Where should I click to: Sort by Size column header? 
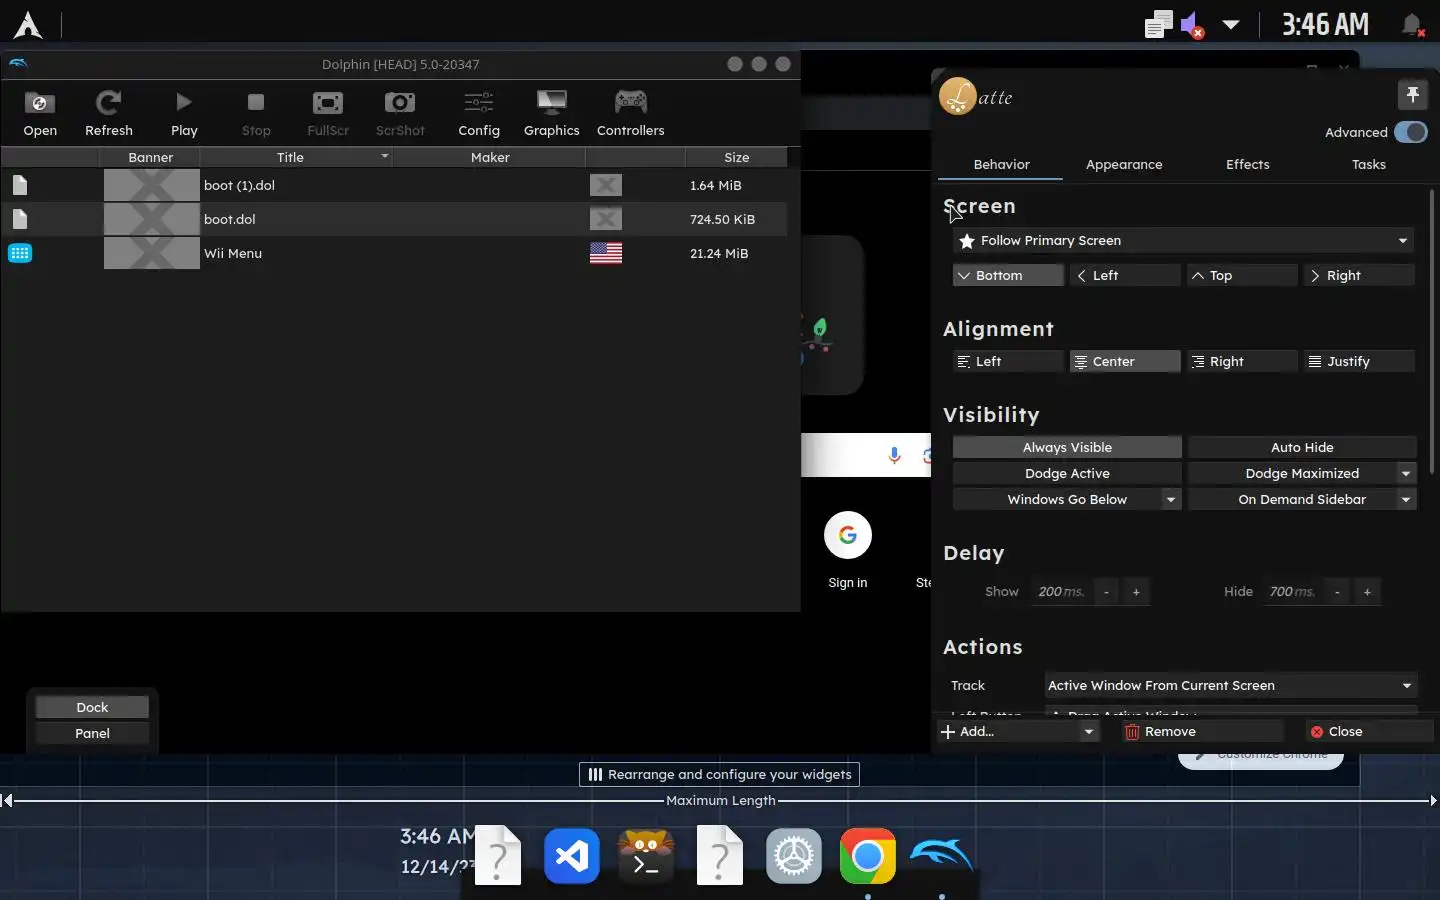pyautogui.click(x=736, y=157)
